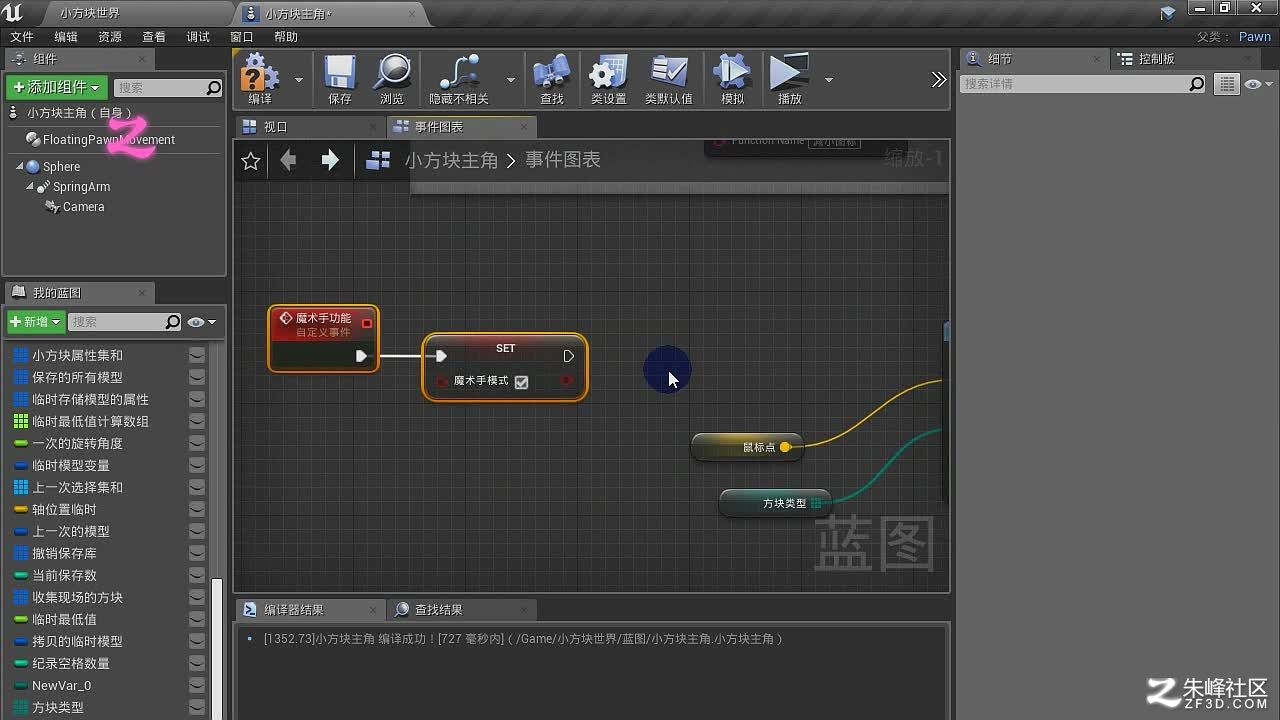1280x720 pixels.
Task: Collapse the Sphere component tree arrow
Action: pos(19,167)
